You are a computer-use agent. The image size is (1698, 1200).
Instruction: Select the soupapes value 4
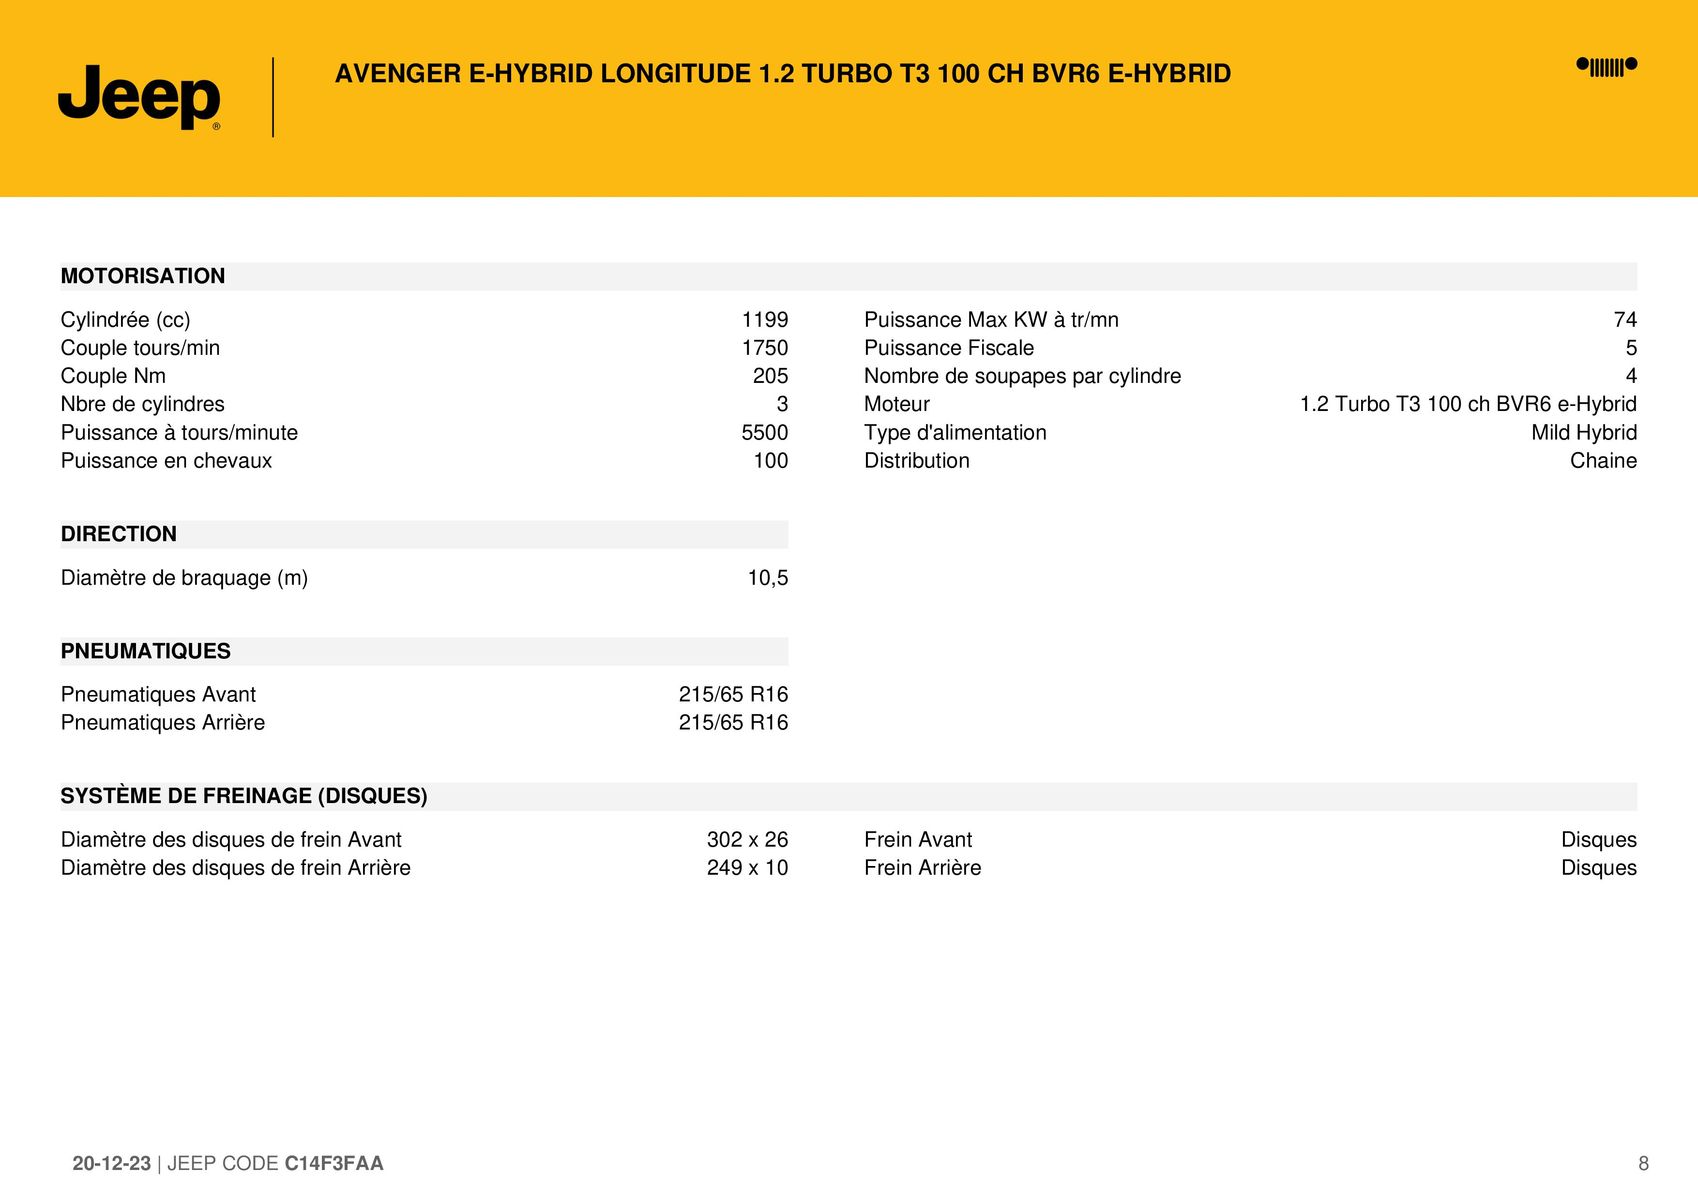(x=1632, y=376)
